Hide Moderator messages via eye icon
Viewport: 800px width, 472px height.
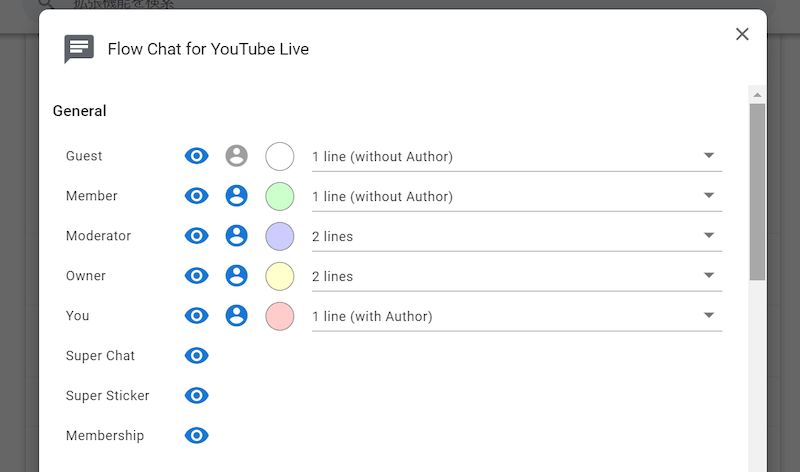197,236
